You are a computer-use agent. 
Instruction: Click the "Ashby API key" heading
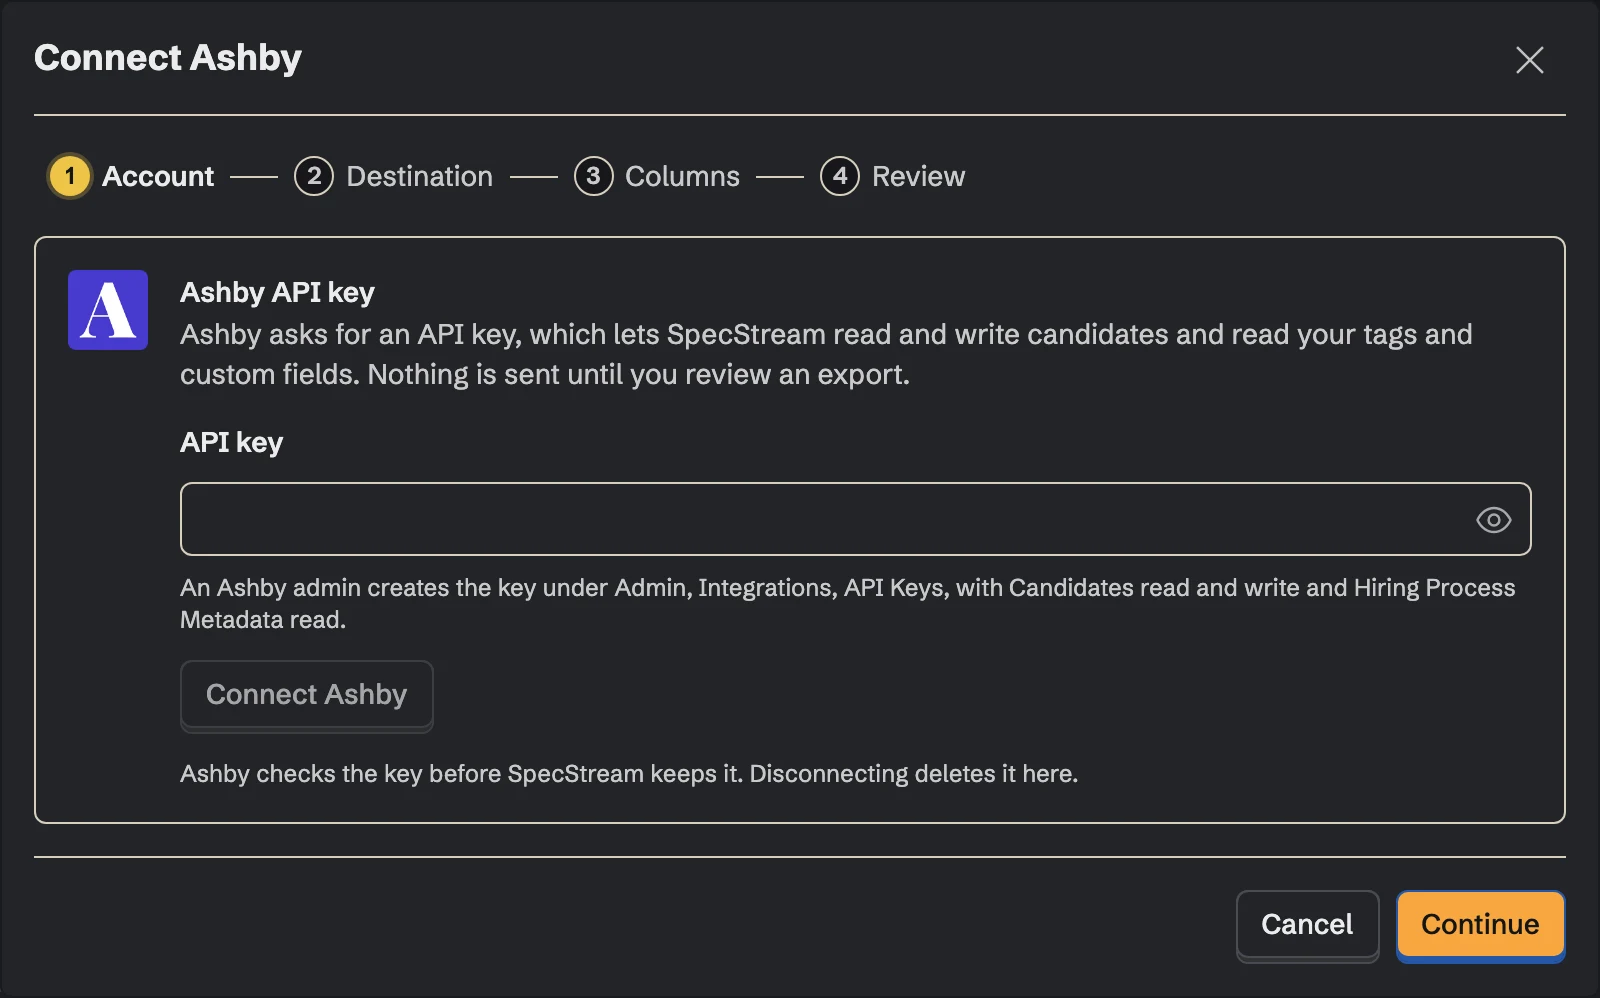(277, 292)
